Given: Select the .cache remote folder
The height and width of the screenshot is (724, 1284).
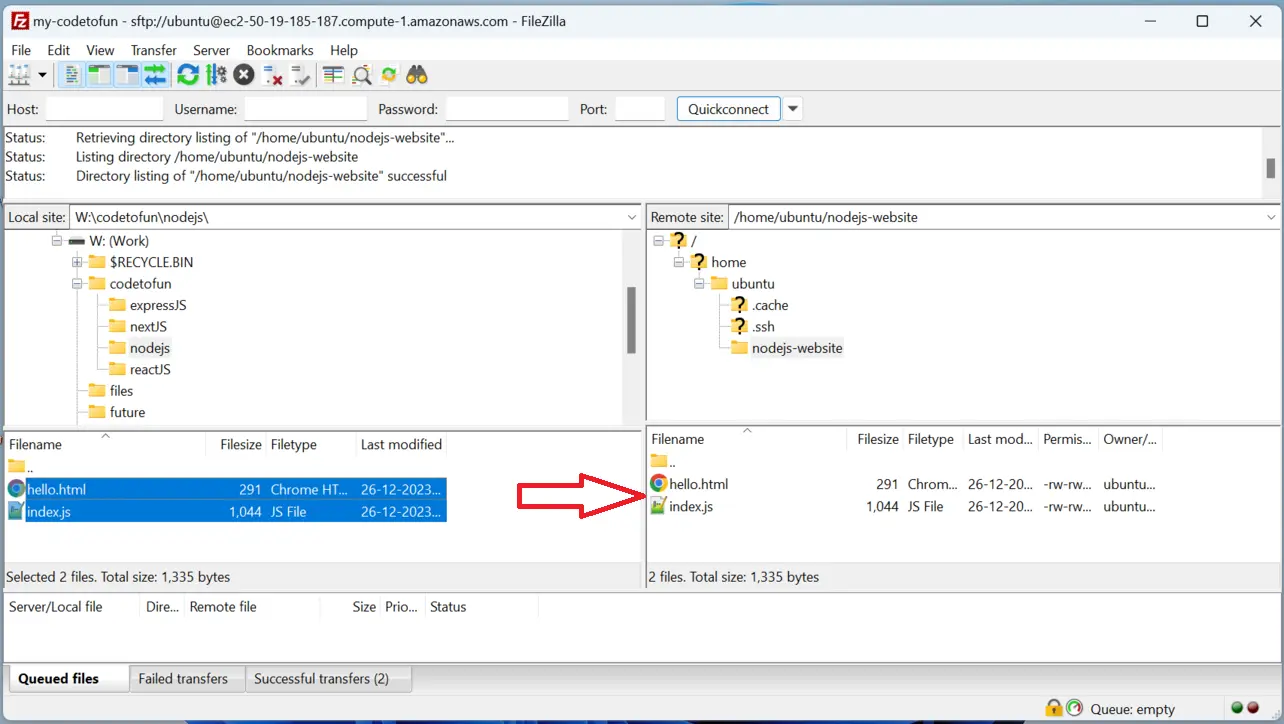Looking at the screenshot, I should pos(770,305).
